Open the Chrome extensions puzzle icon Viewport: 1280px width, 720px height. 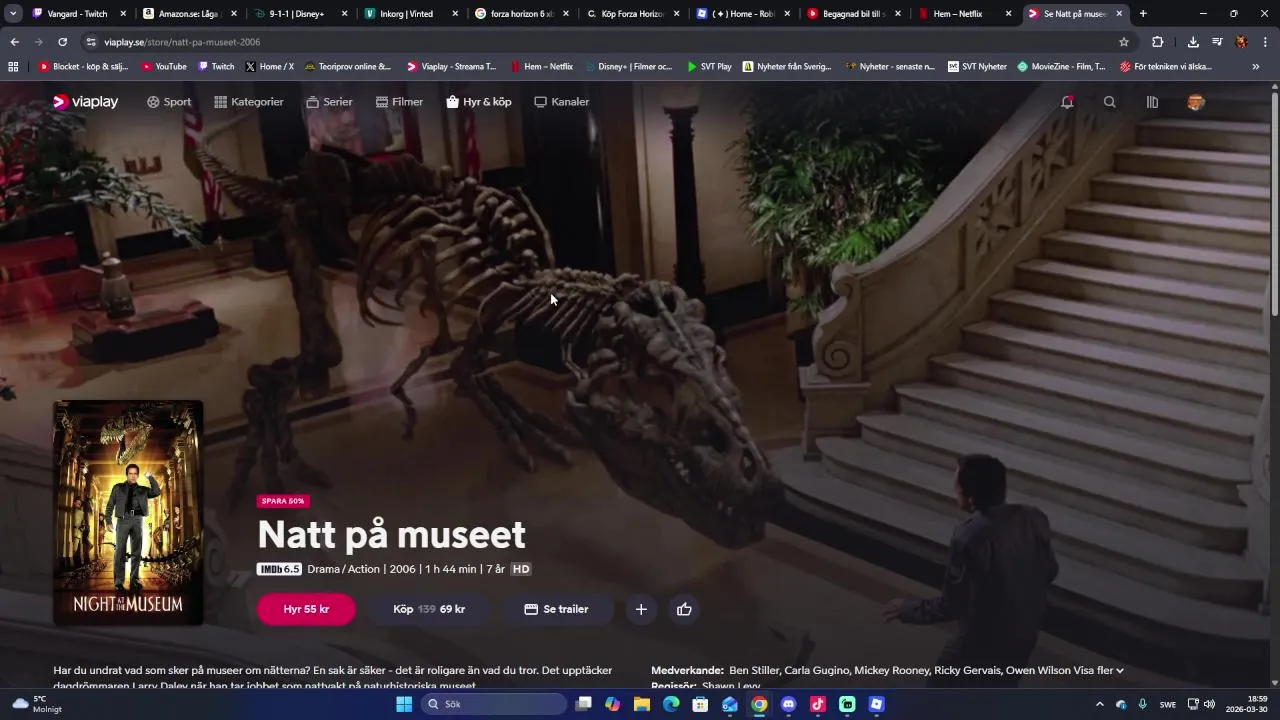[1157, 42]
